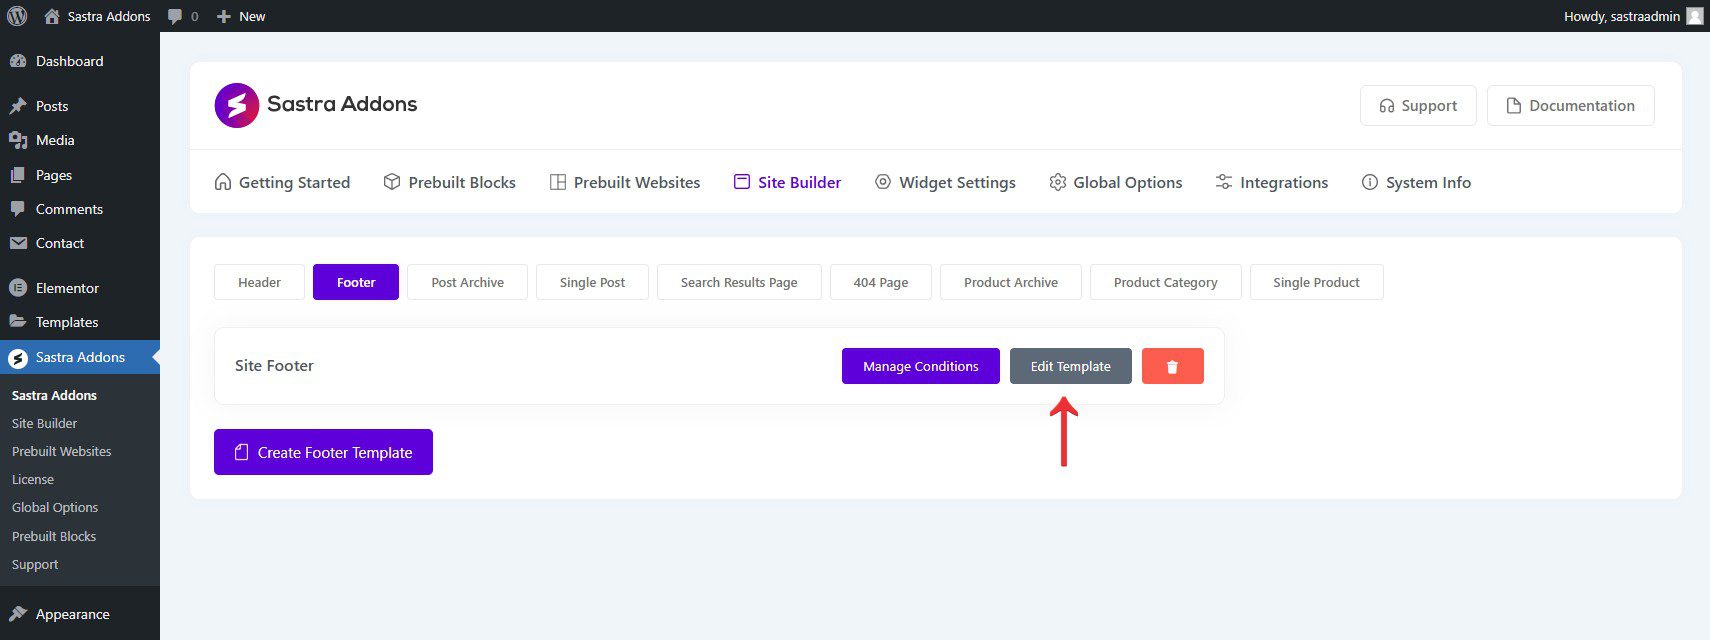Open the Single Product tab
The image size is (1710, 640).
pyautogui.click(x=1316, y=282)
